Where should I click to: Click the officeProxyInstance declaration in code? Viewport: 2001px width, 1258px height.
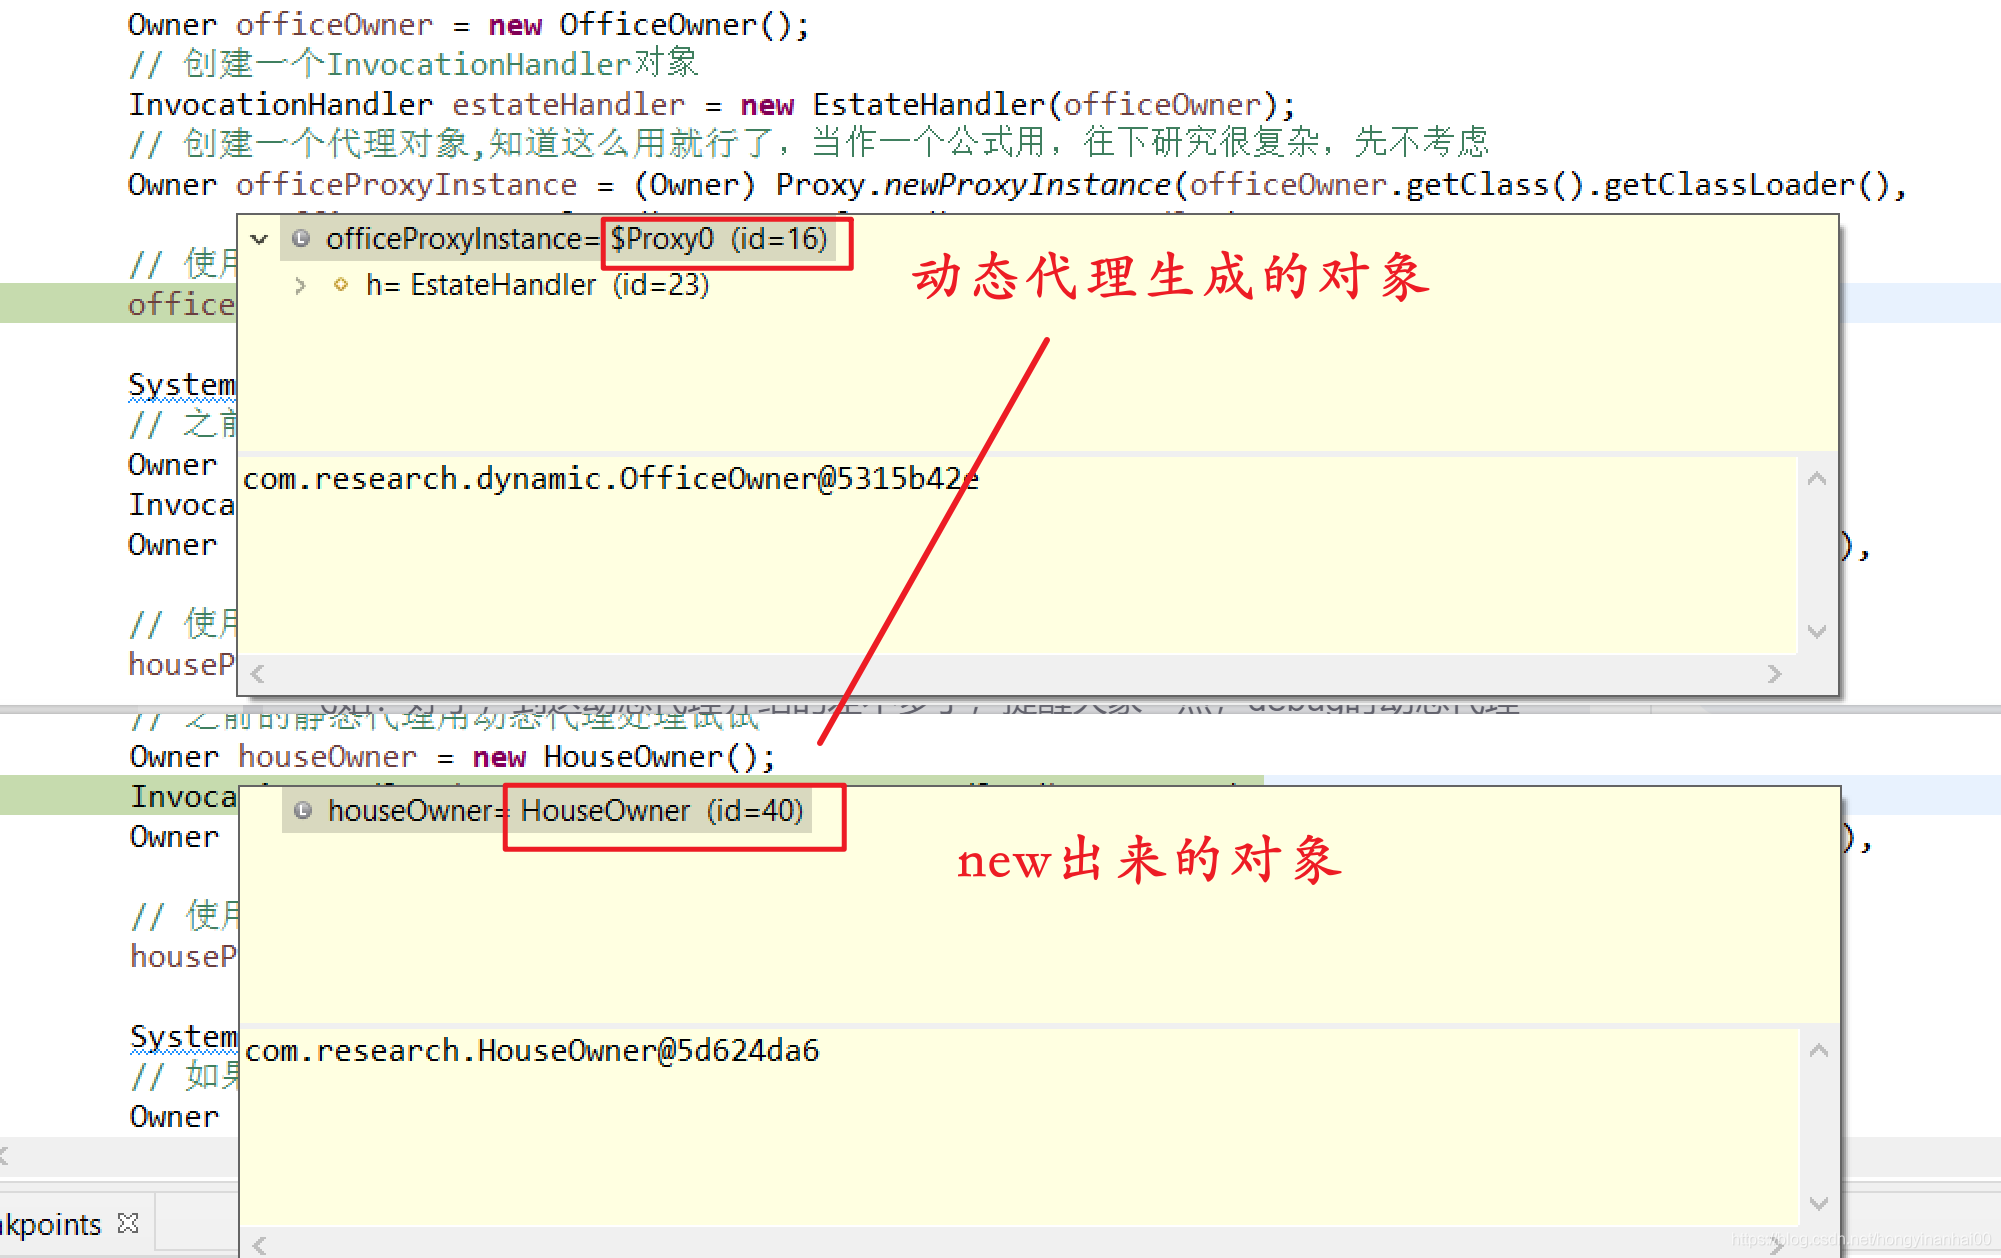tap(406, 185)
